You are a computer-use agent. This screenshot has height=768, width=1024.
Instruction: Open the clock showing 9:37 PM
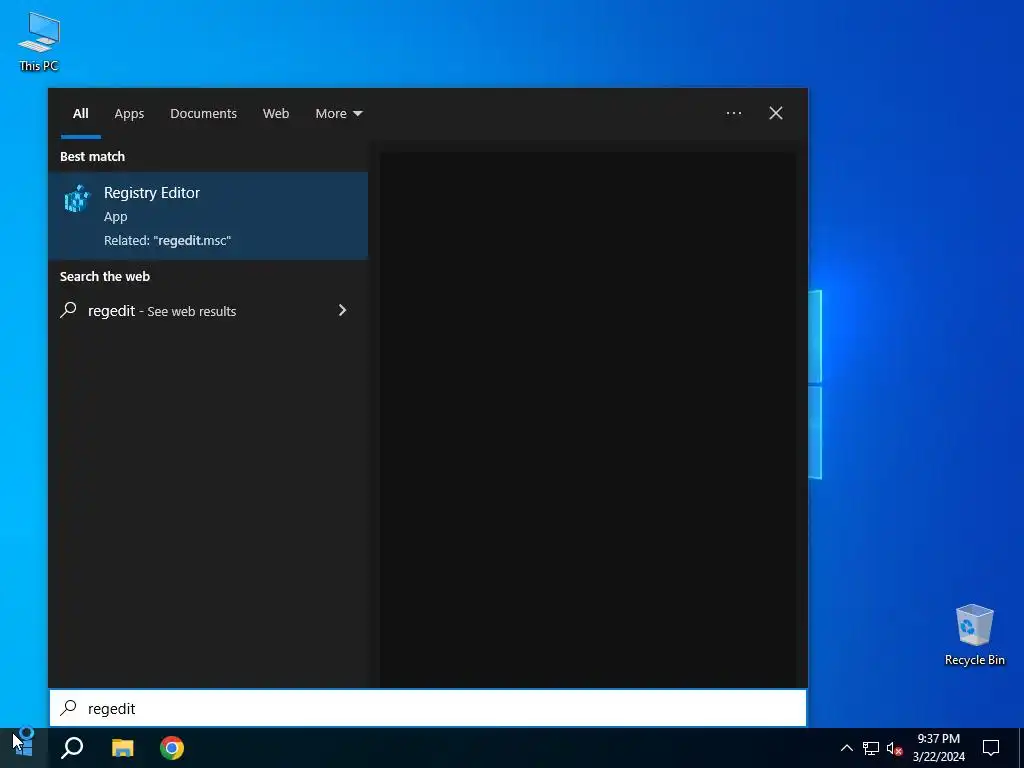tap(938, 748)
